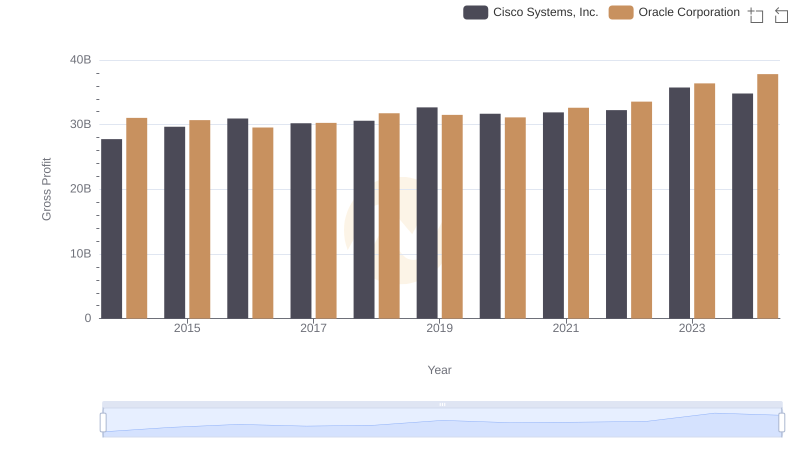Click the 2023 x-axis label
Viewport: 800px width, 461px height.
pyautogui.click(x=692, y=328)
